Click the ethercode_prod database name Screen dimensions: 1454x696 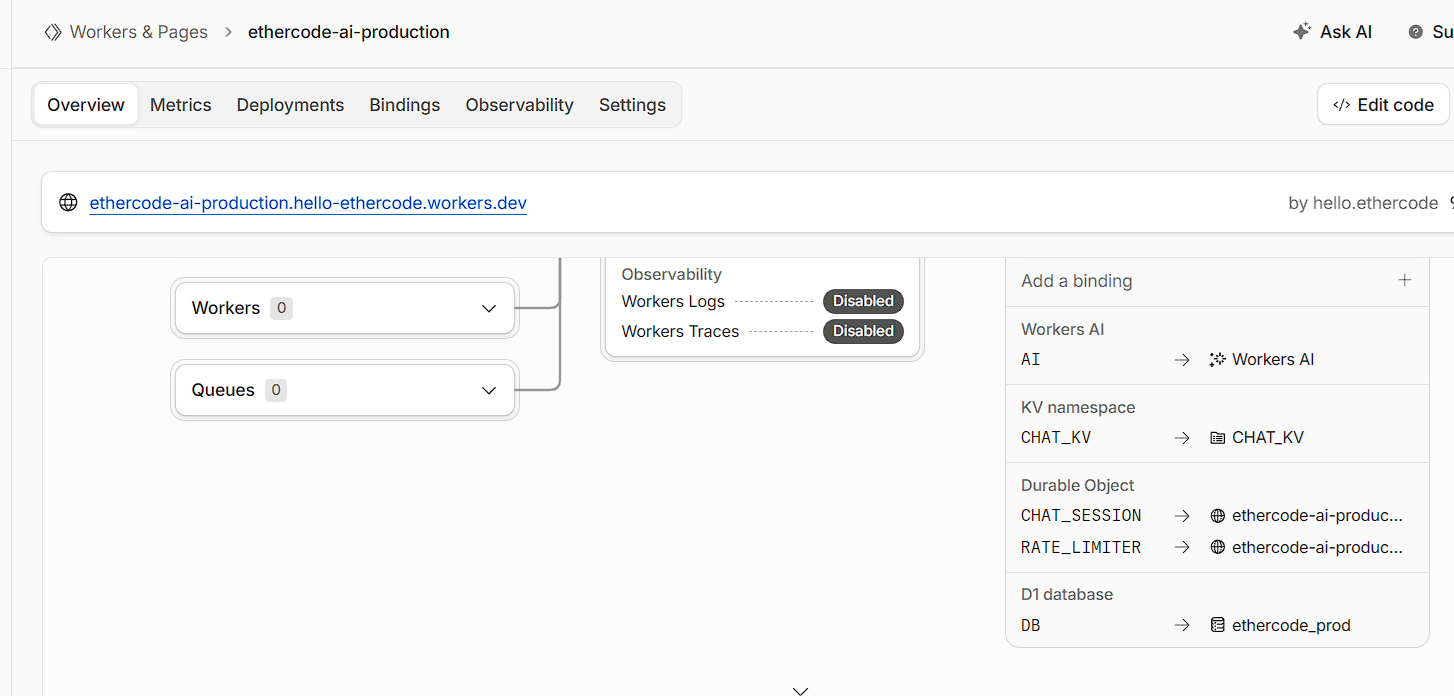tap(1291, 625)
